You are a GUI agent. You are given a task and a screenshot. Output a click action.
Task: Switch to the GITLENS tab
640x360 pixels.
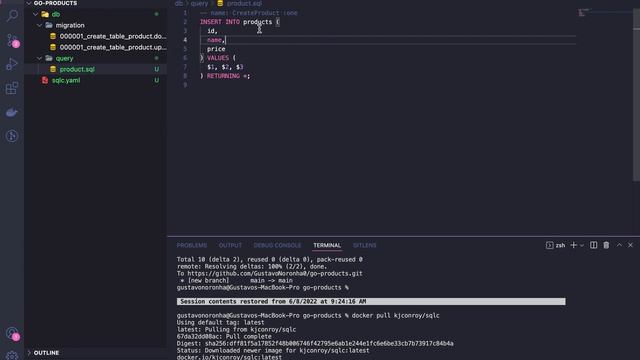click(x=364, y=245)
